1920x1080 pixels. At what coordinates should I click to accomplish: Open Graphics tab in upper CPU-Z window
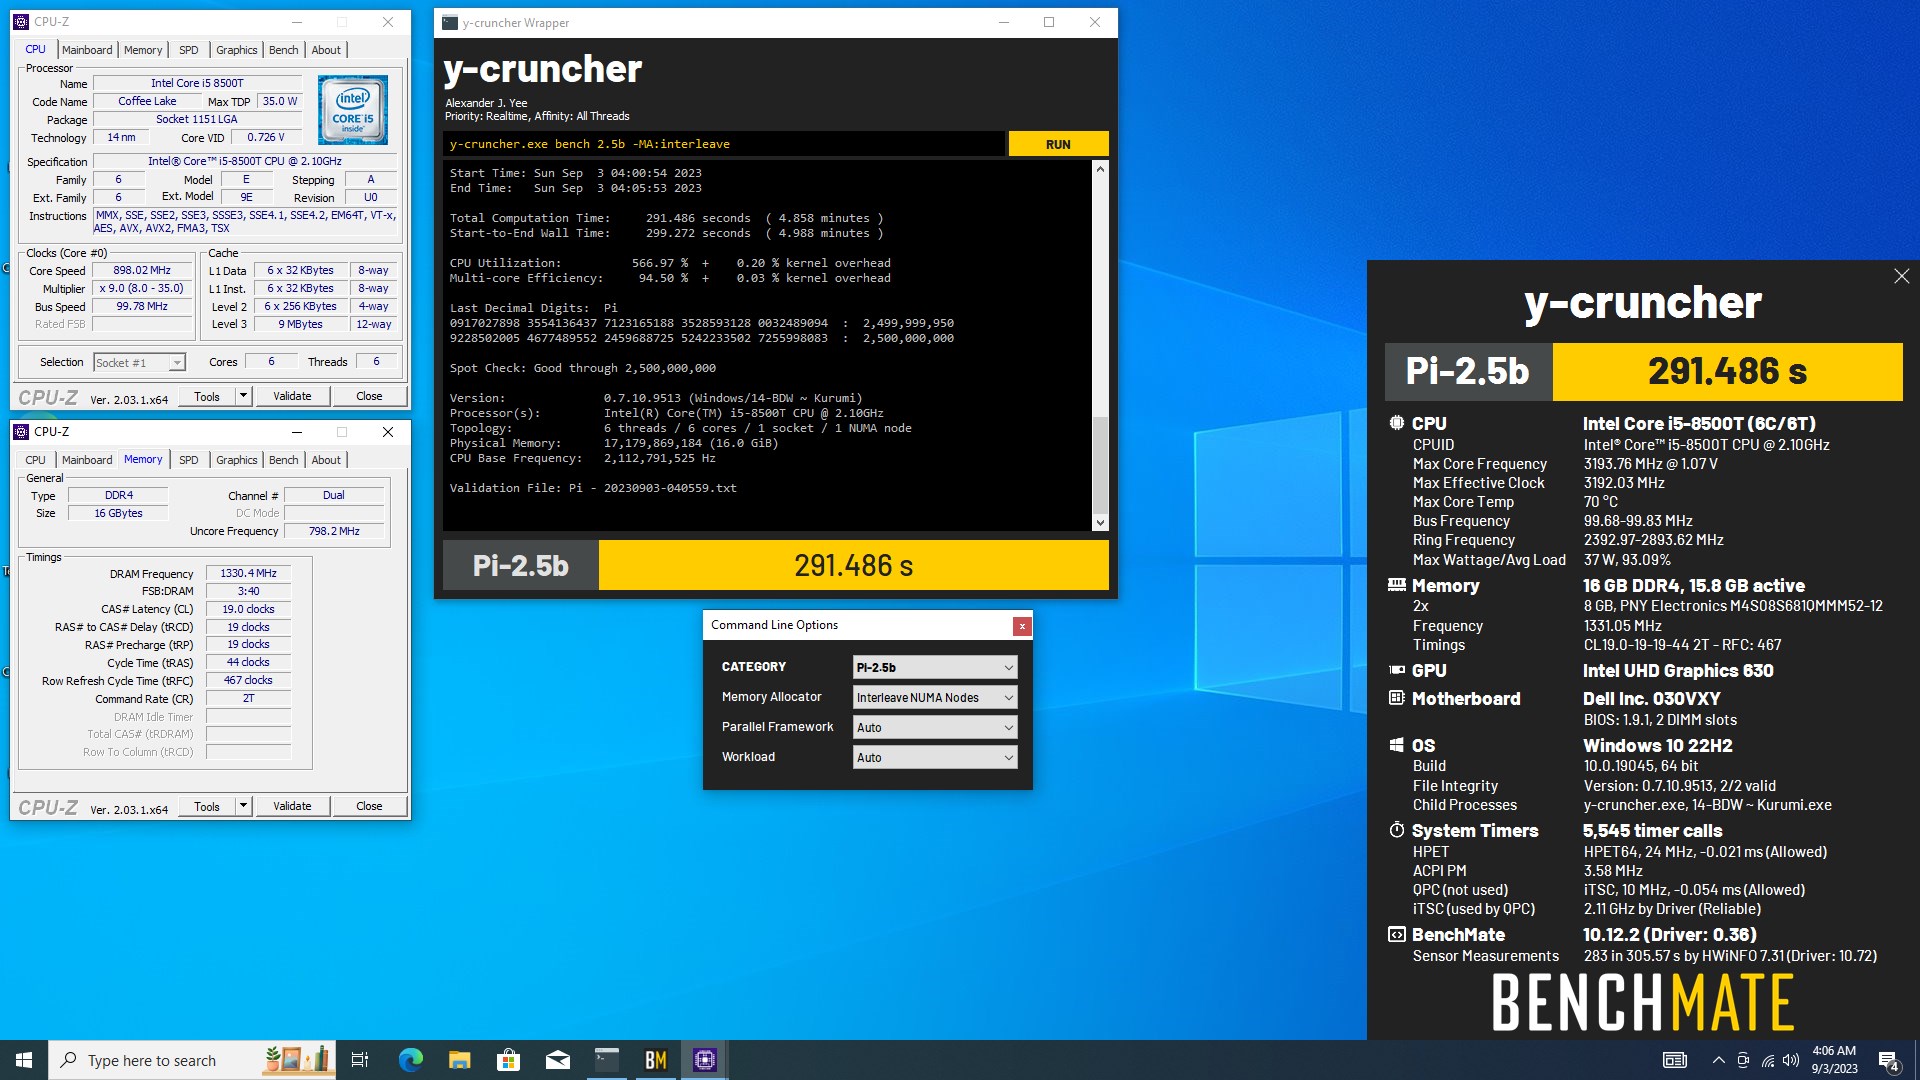click(x=237, y=50)
